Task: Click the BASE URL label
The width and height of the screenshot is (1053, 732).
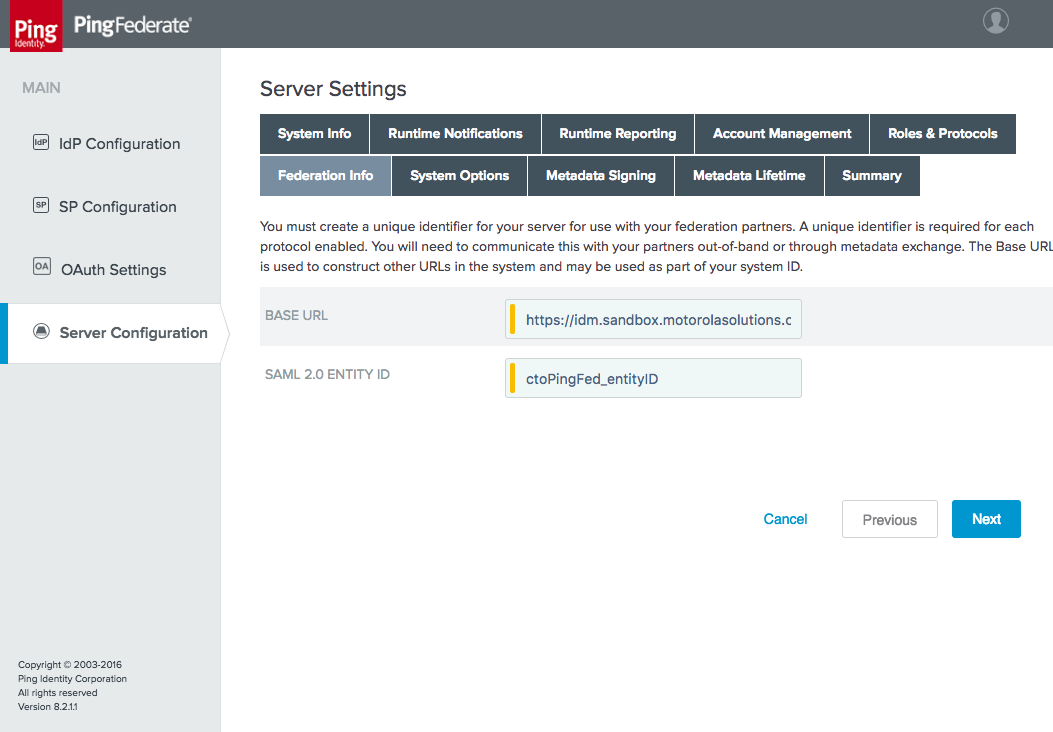Action: pyautogui.click(x=296, y=316)
